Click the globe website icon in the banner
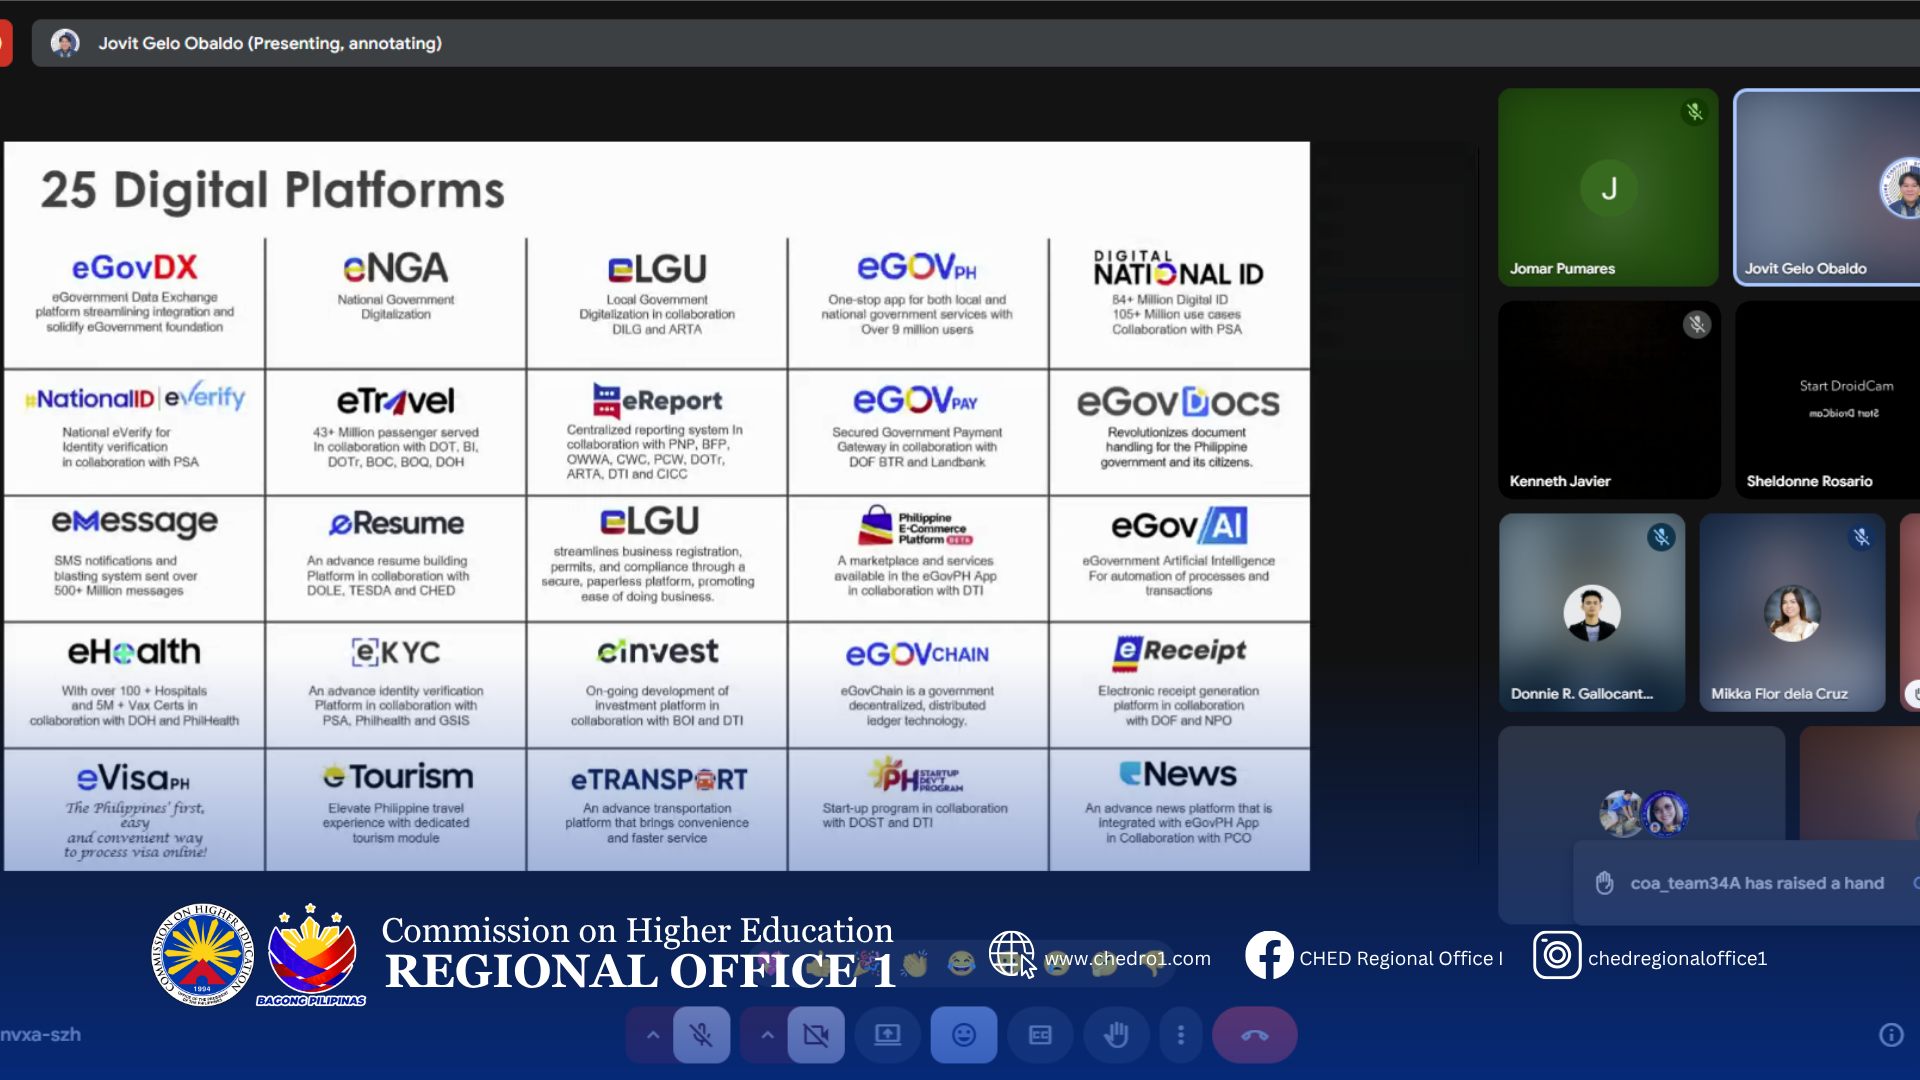Image resolution: width=1920 pixels, height=1080 pixels. 1011,953
